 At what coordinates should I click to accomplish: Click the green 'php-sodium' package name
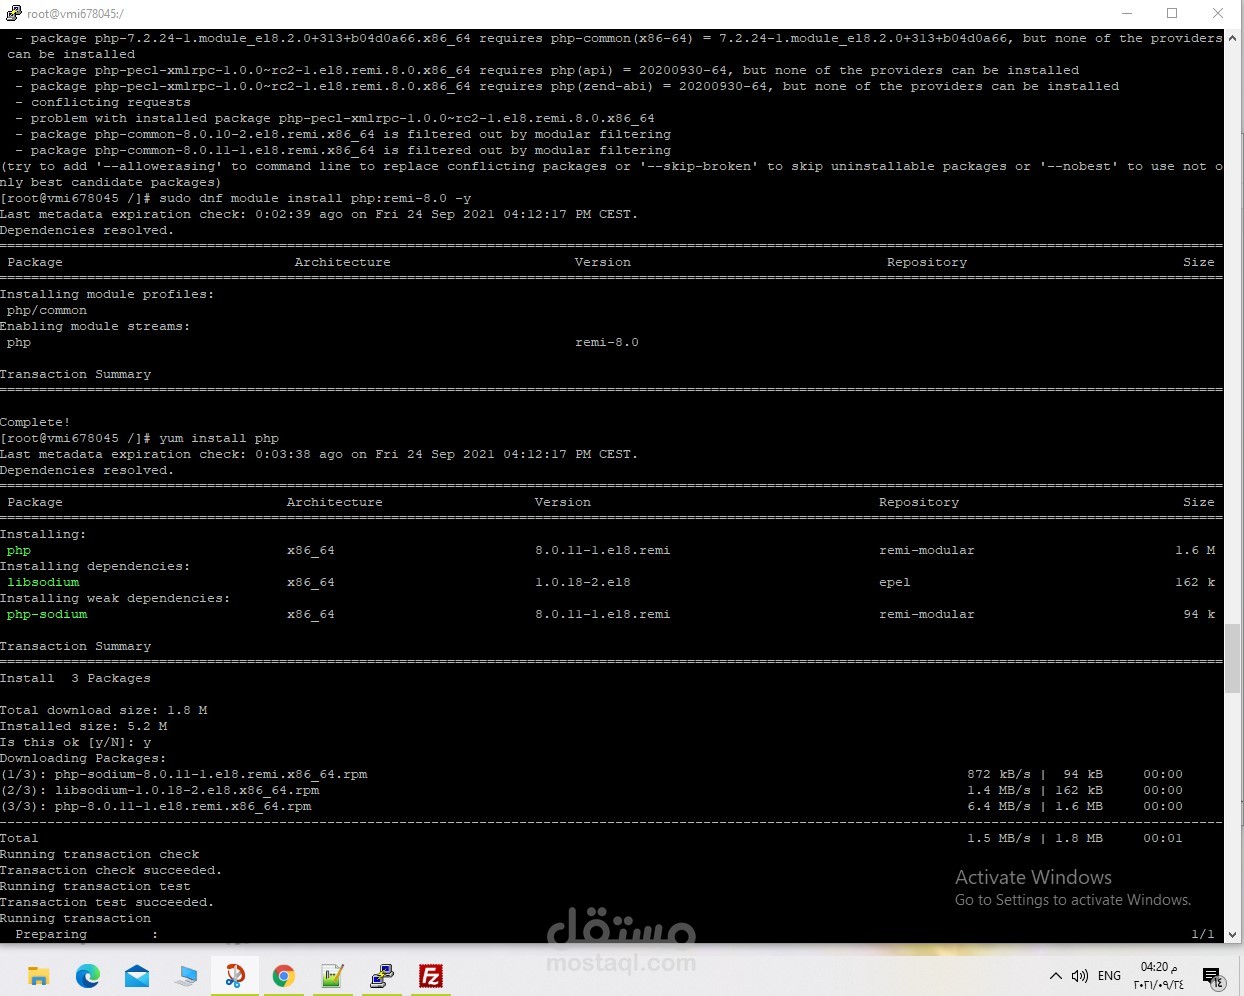(x=47, y=614)
